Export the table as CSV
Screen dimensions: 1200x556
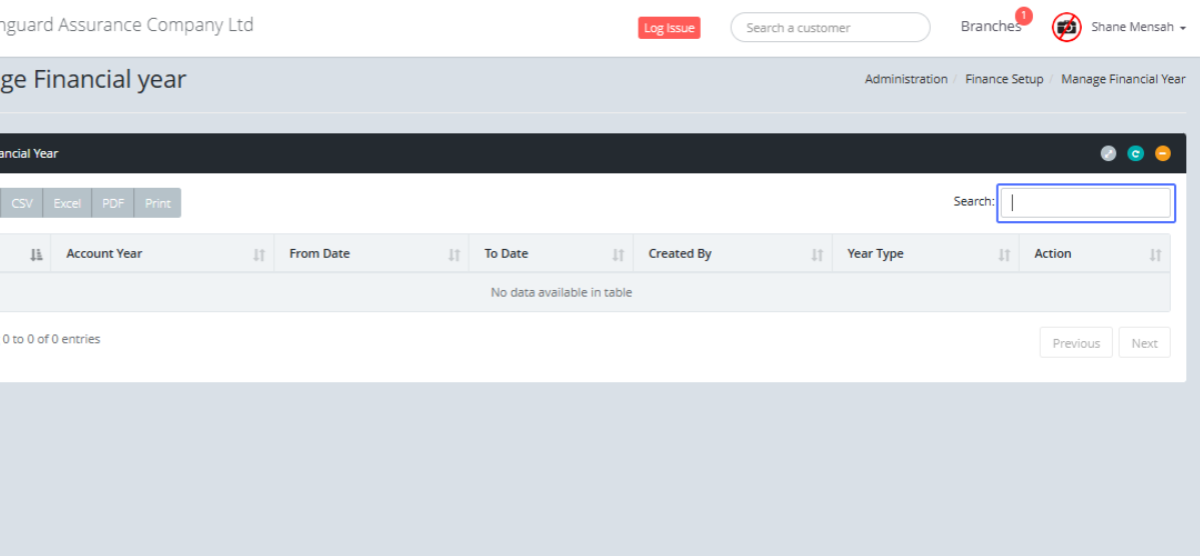coord(22,203)
